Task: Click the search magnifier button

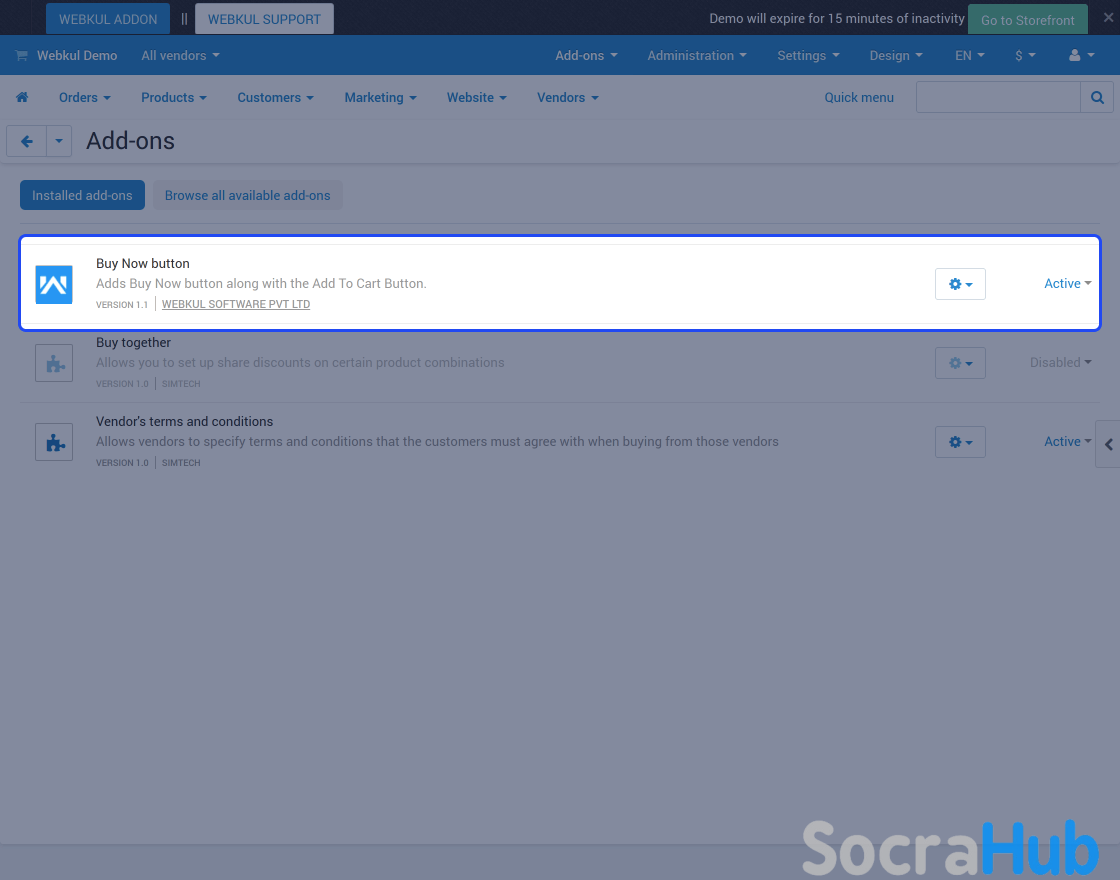Action: [x=1097, y=97]
